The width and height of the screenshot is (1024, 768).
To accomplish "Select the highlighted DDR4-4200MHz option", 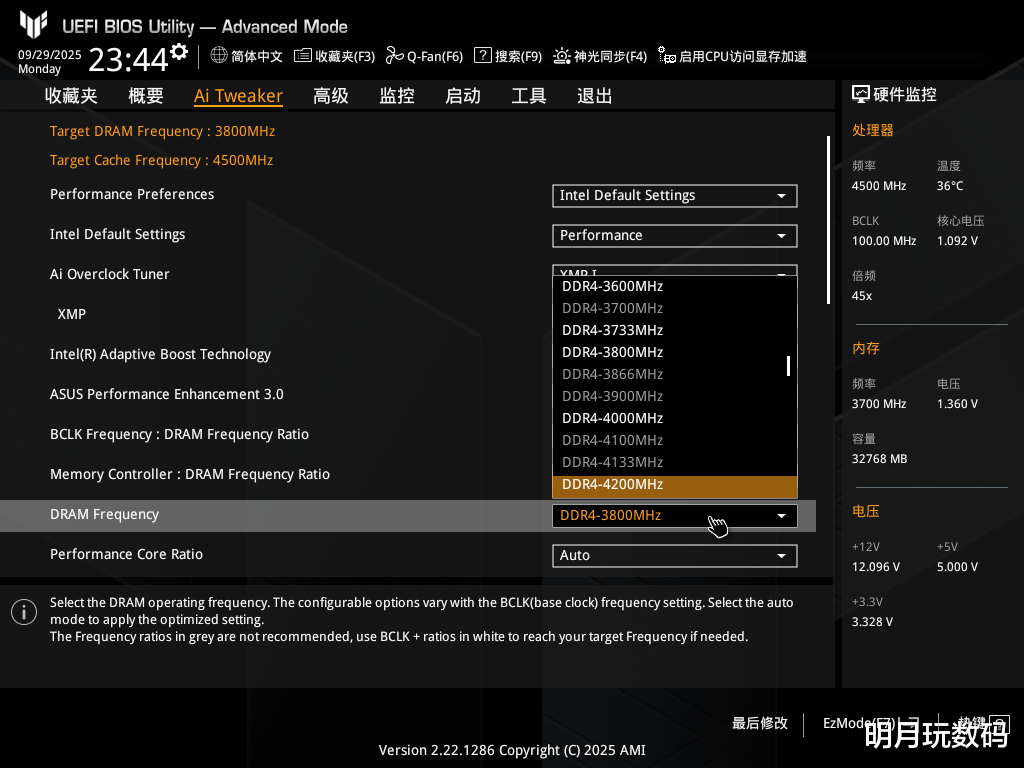I will tap(675, 485).
